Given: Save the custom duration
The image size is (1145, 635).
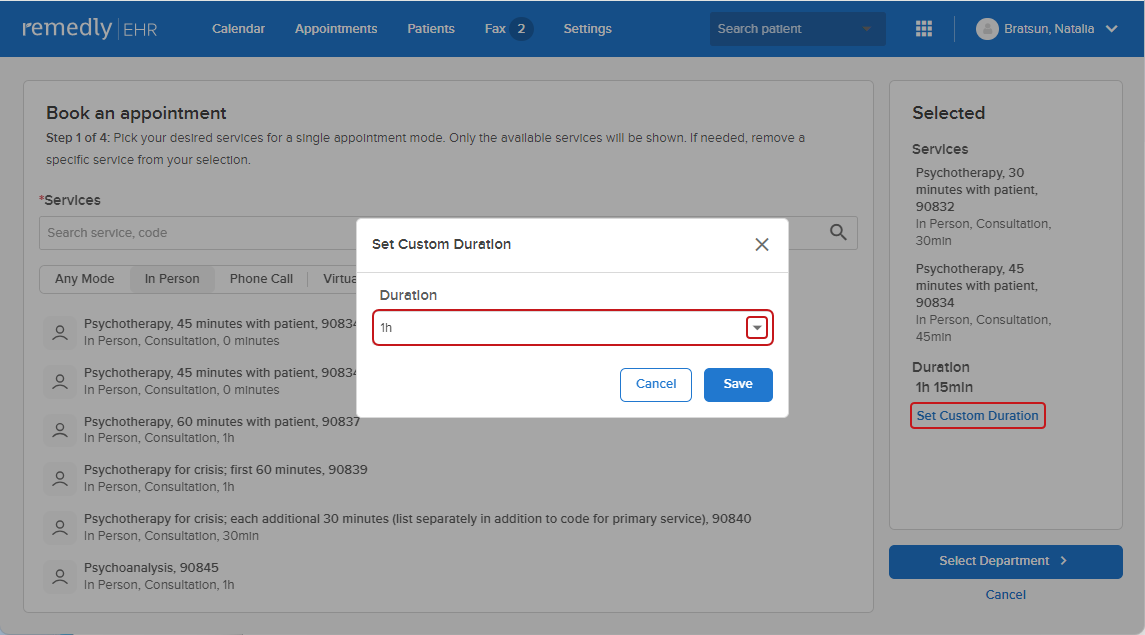Looking at the screenshot, I should (x=738, y=384).
